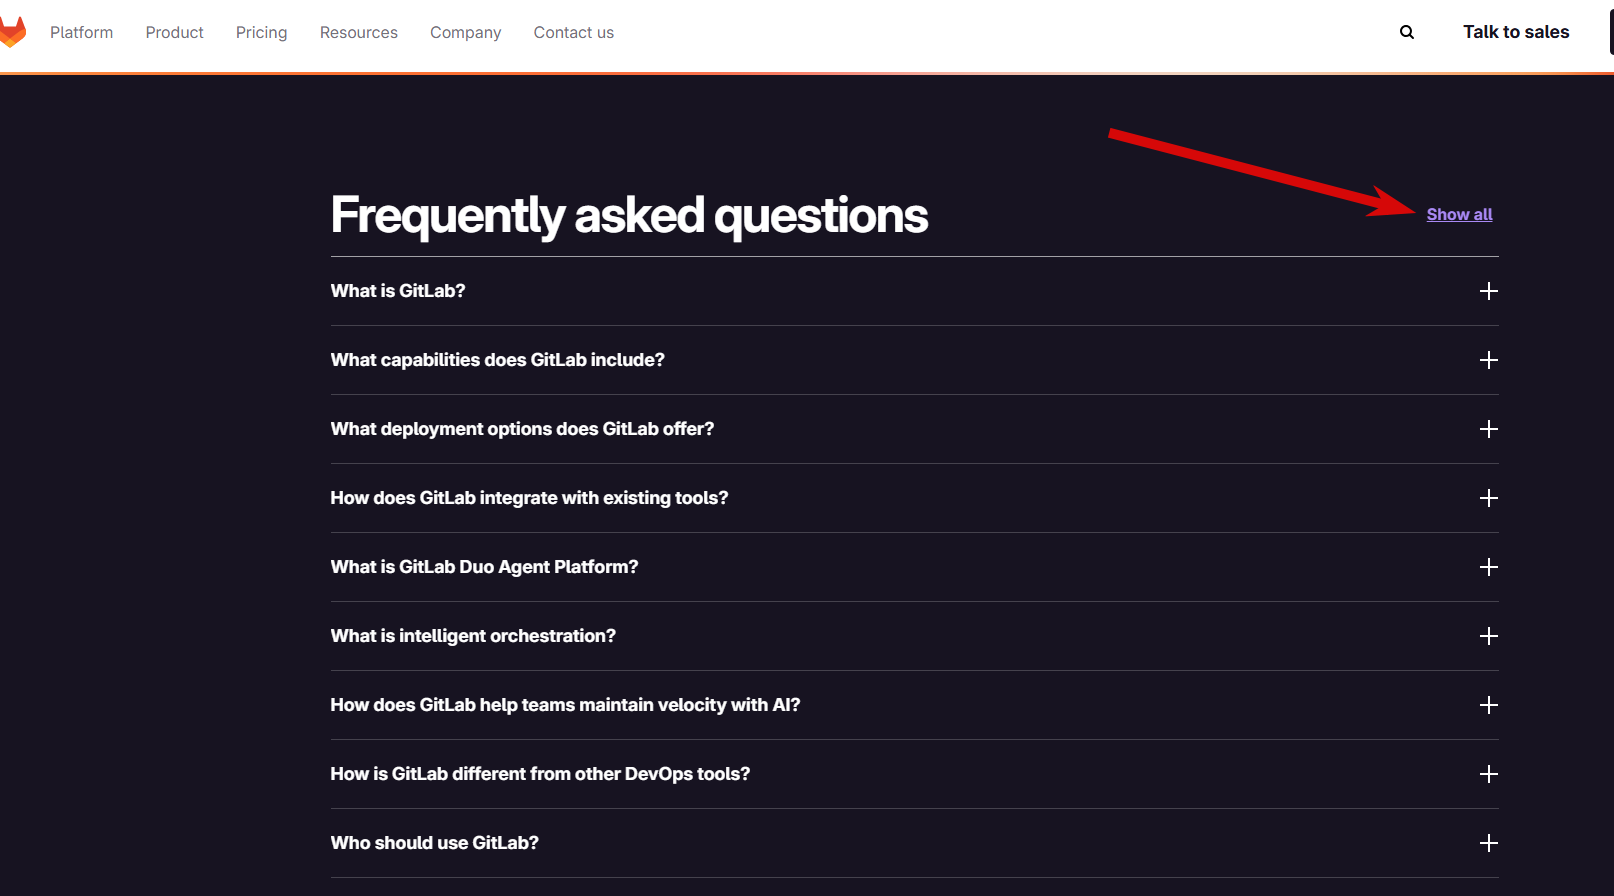Click 'Who should use GitLab?' text
The width and height of the screenshot is (1614, 896).
(434, 843)
